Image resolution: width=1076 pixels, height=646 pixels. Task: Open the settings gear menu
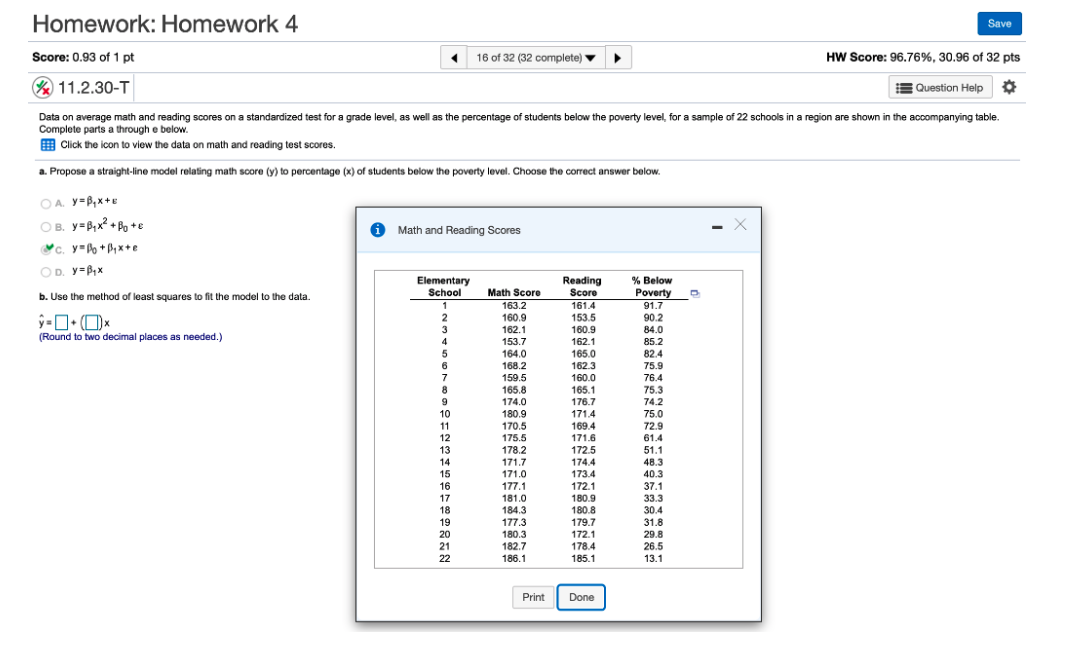[1010, 87]
